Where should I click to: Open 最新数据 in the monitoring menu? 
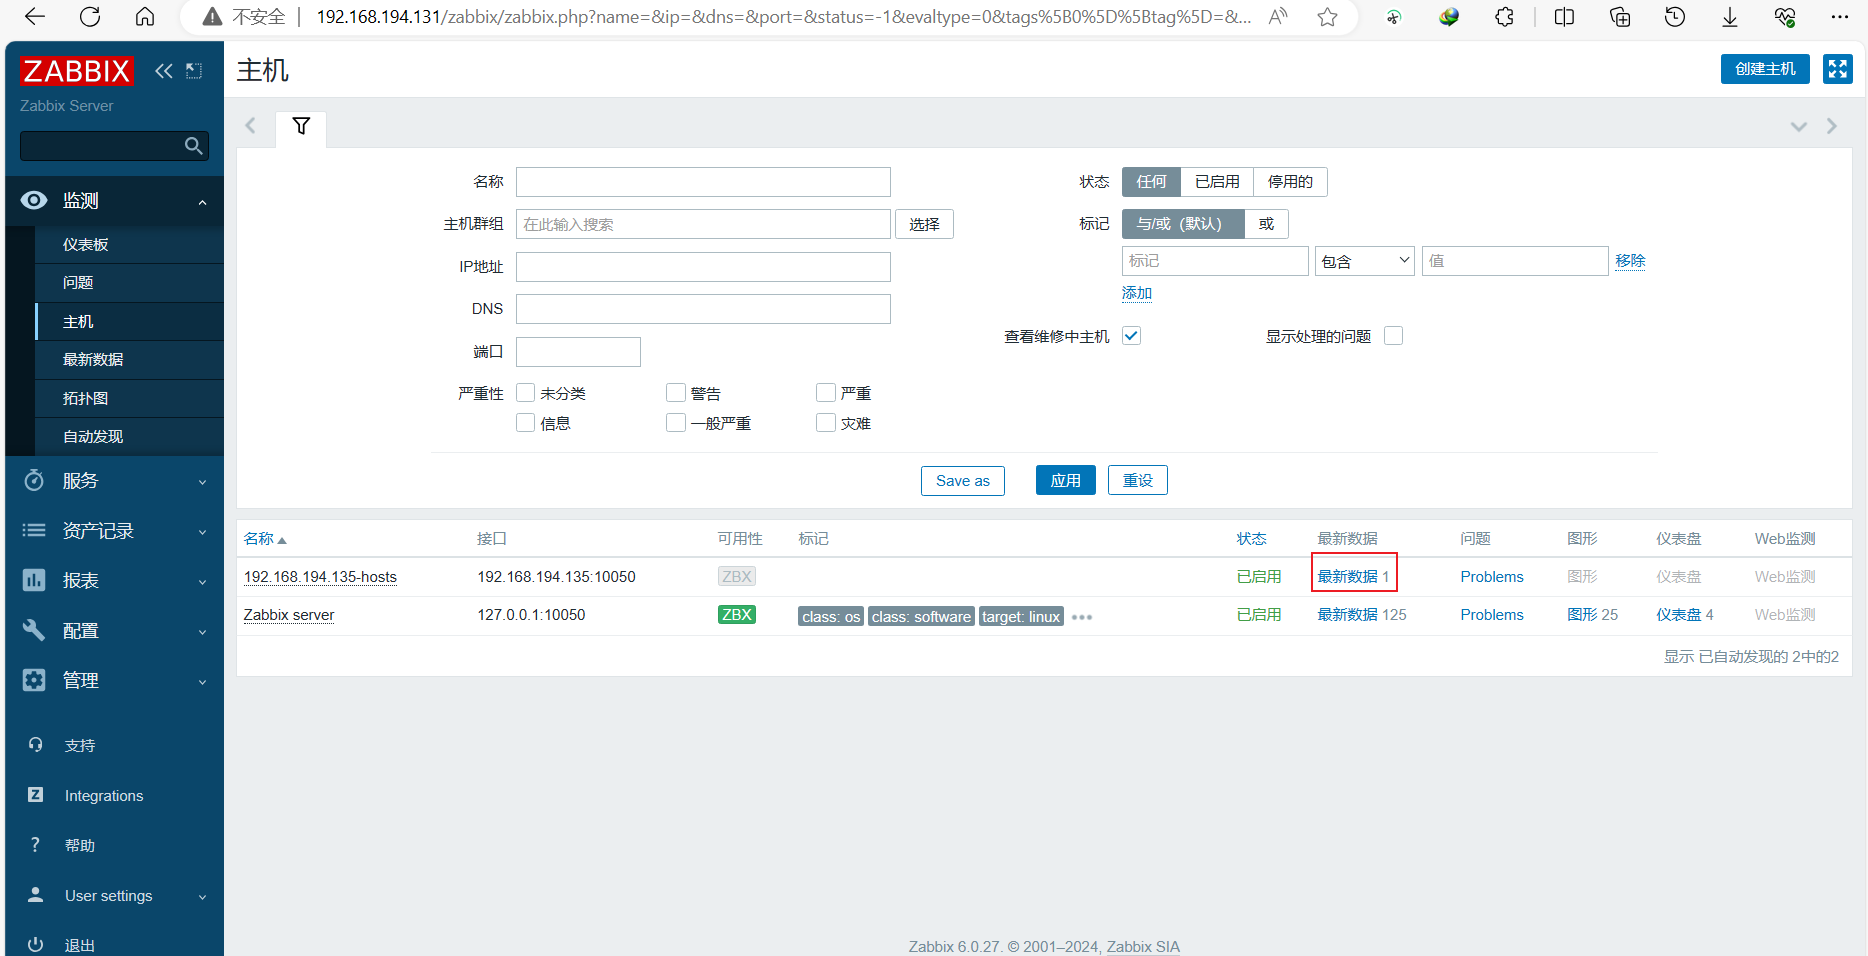point(129,360)
